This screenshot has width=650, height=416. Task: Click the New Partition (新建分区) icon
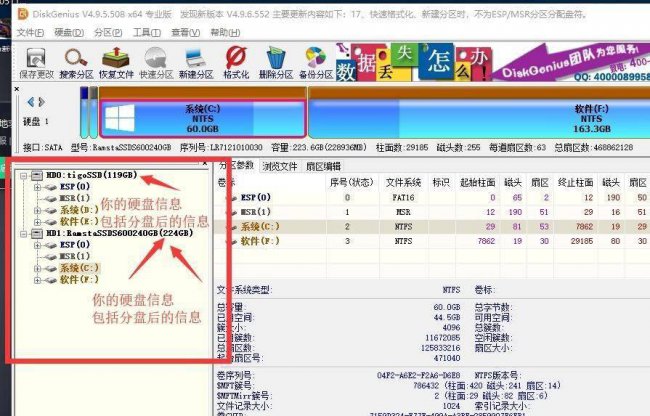click(x=196, y=63)
